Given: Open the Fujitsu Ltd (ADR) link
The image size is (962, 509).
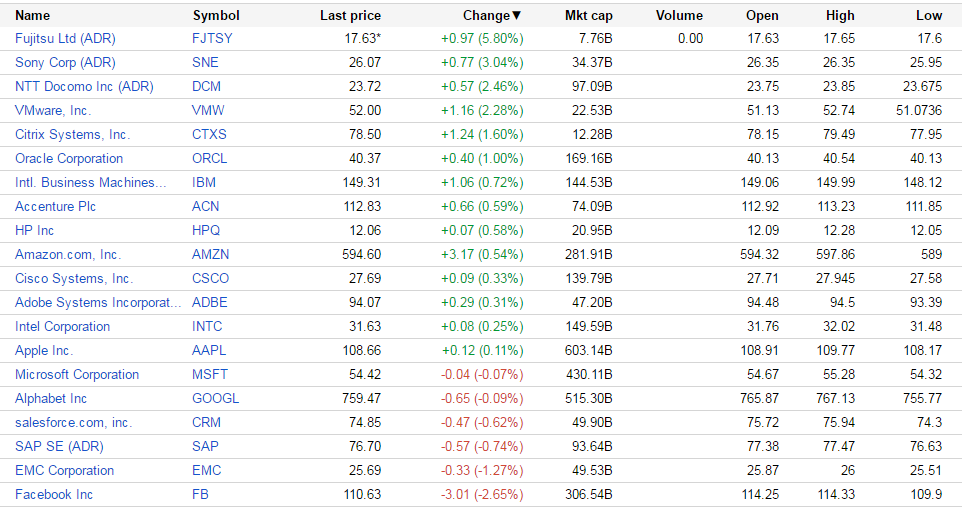Looking at the screenshot, I should tap(65, 38).
